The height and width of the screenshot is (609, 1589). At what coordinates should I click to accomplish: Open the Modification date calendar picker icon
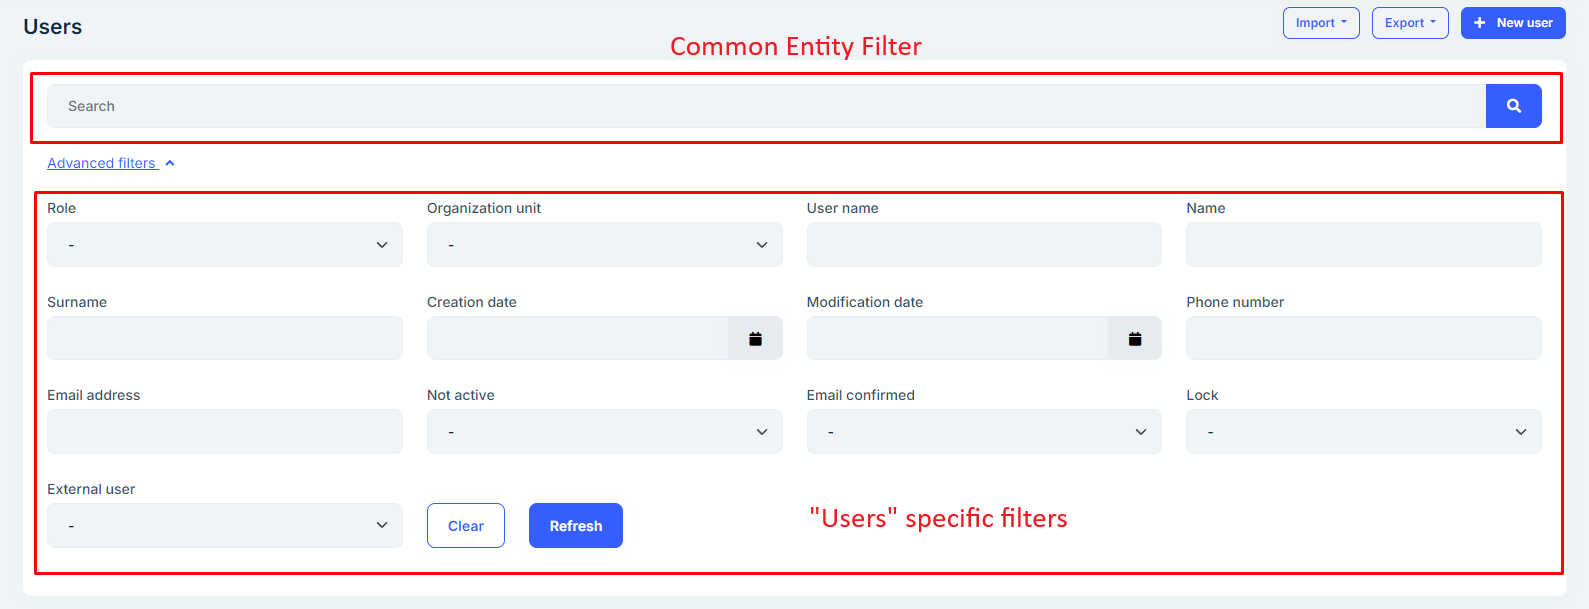coord(1136,338)
